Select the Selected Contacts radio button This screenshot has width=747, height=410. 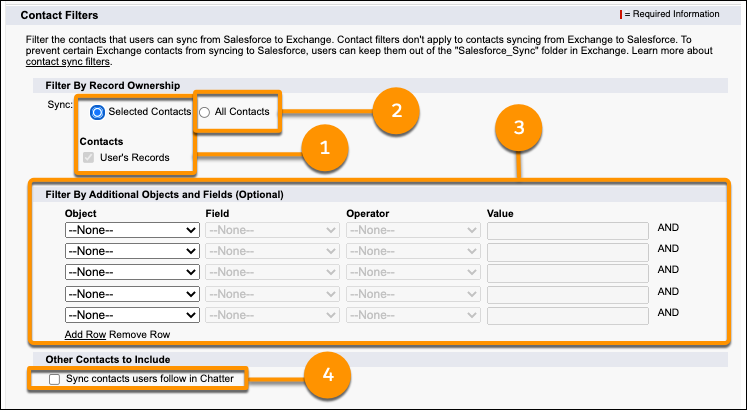point(98,112)
